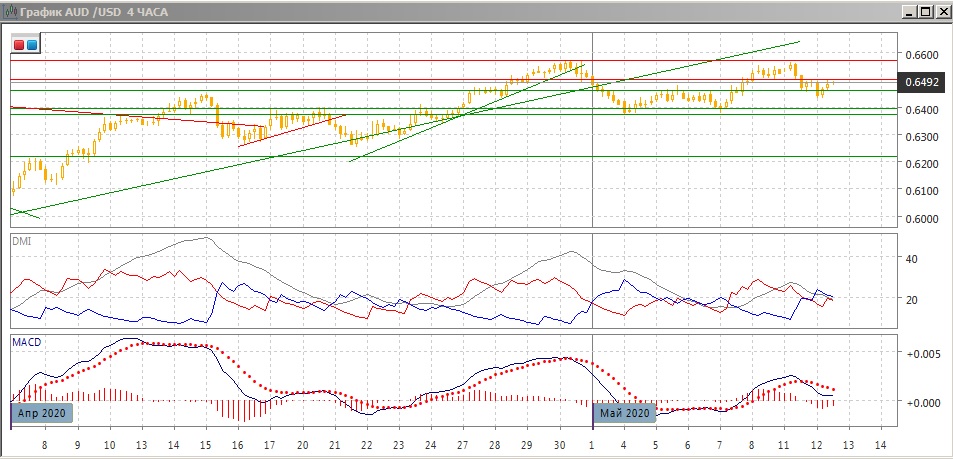This screenshot has height=459, width=953.
Task: Click the current price label 0.6492
Action: pos(921,83)
